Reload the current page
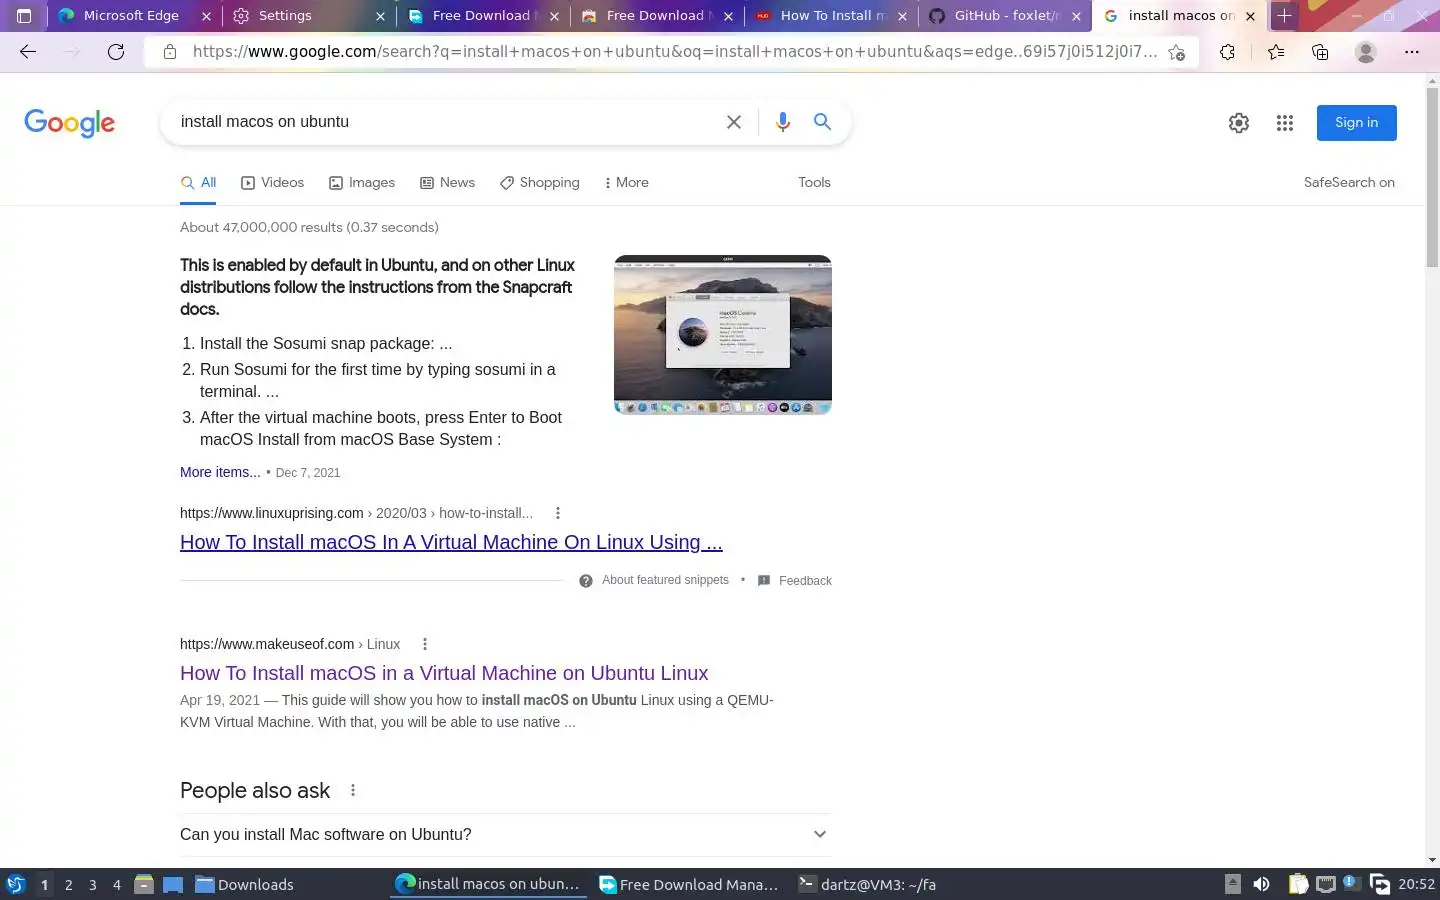 [x=116, y=52]
